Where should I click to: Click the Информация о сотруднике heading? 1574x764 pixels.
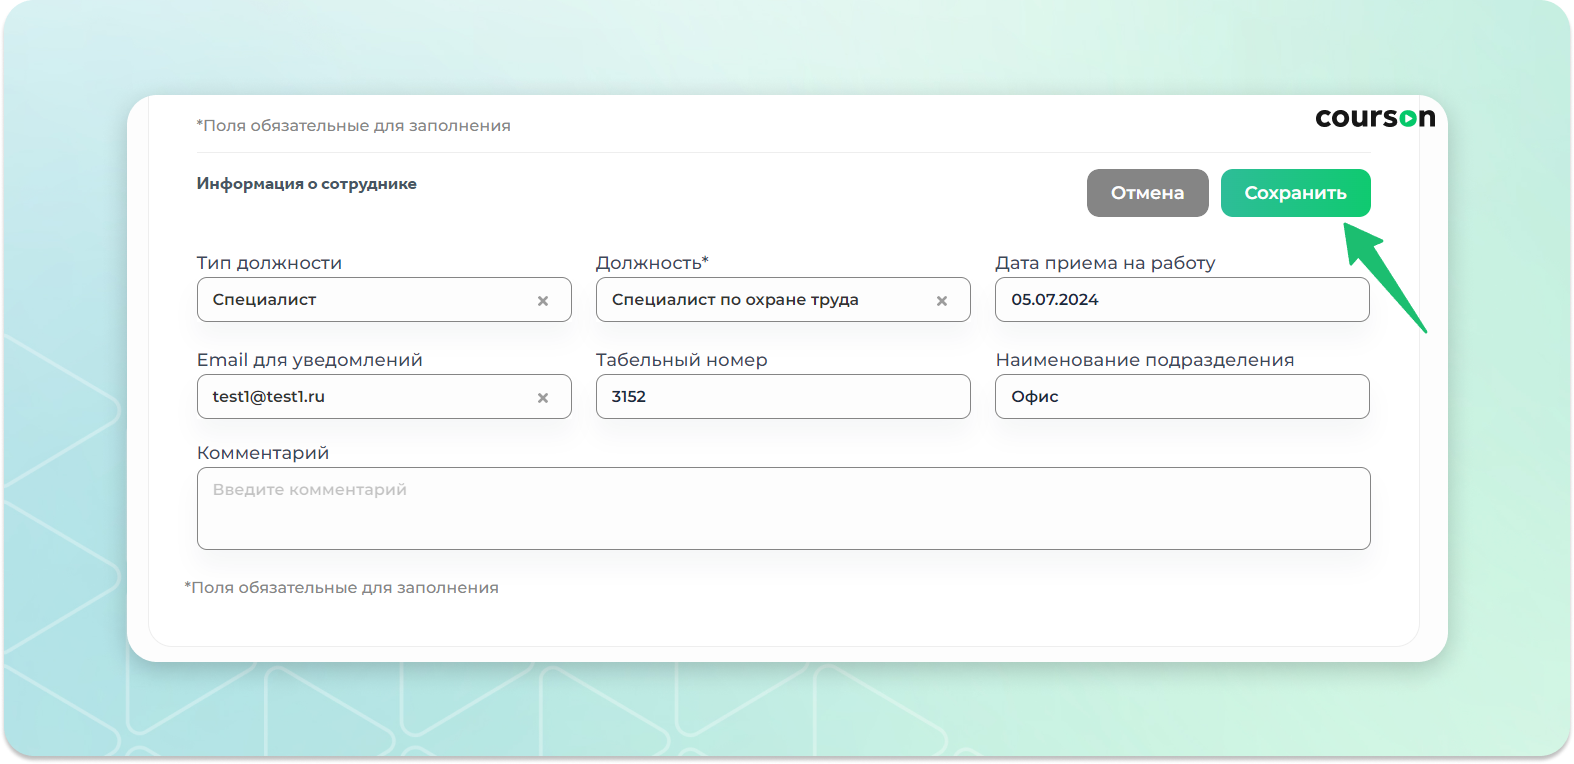tap(306, 184)
